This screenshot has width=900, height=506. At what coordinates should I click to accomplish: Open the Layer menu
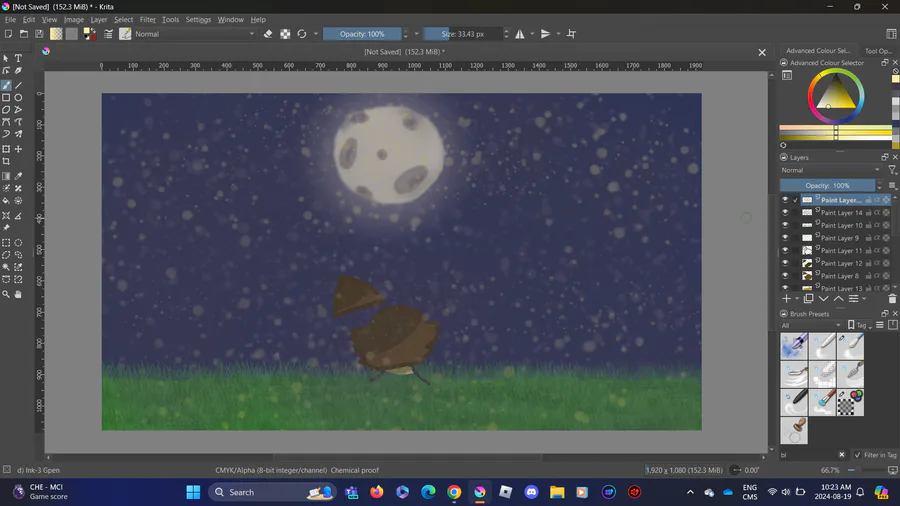click(x=99, y=20)
